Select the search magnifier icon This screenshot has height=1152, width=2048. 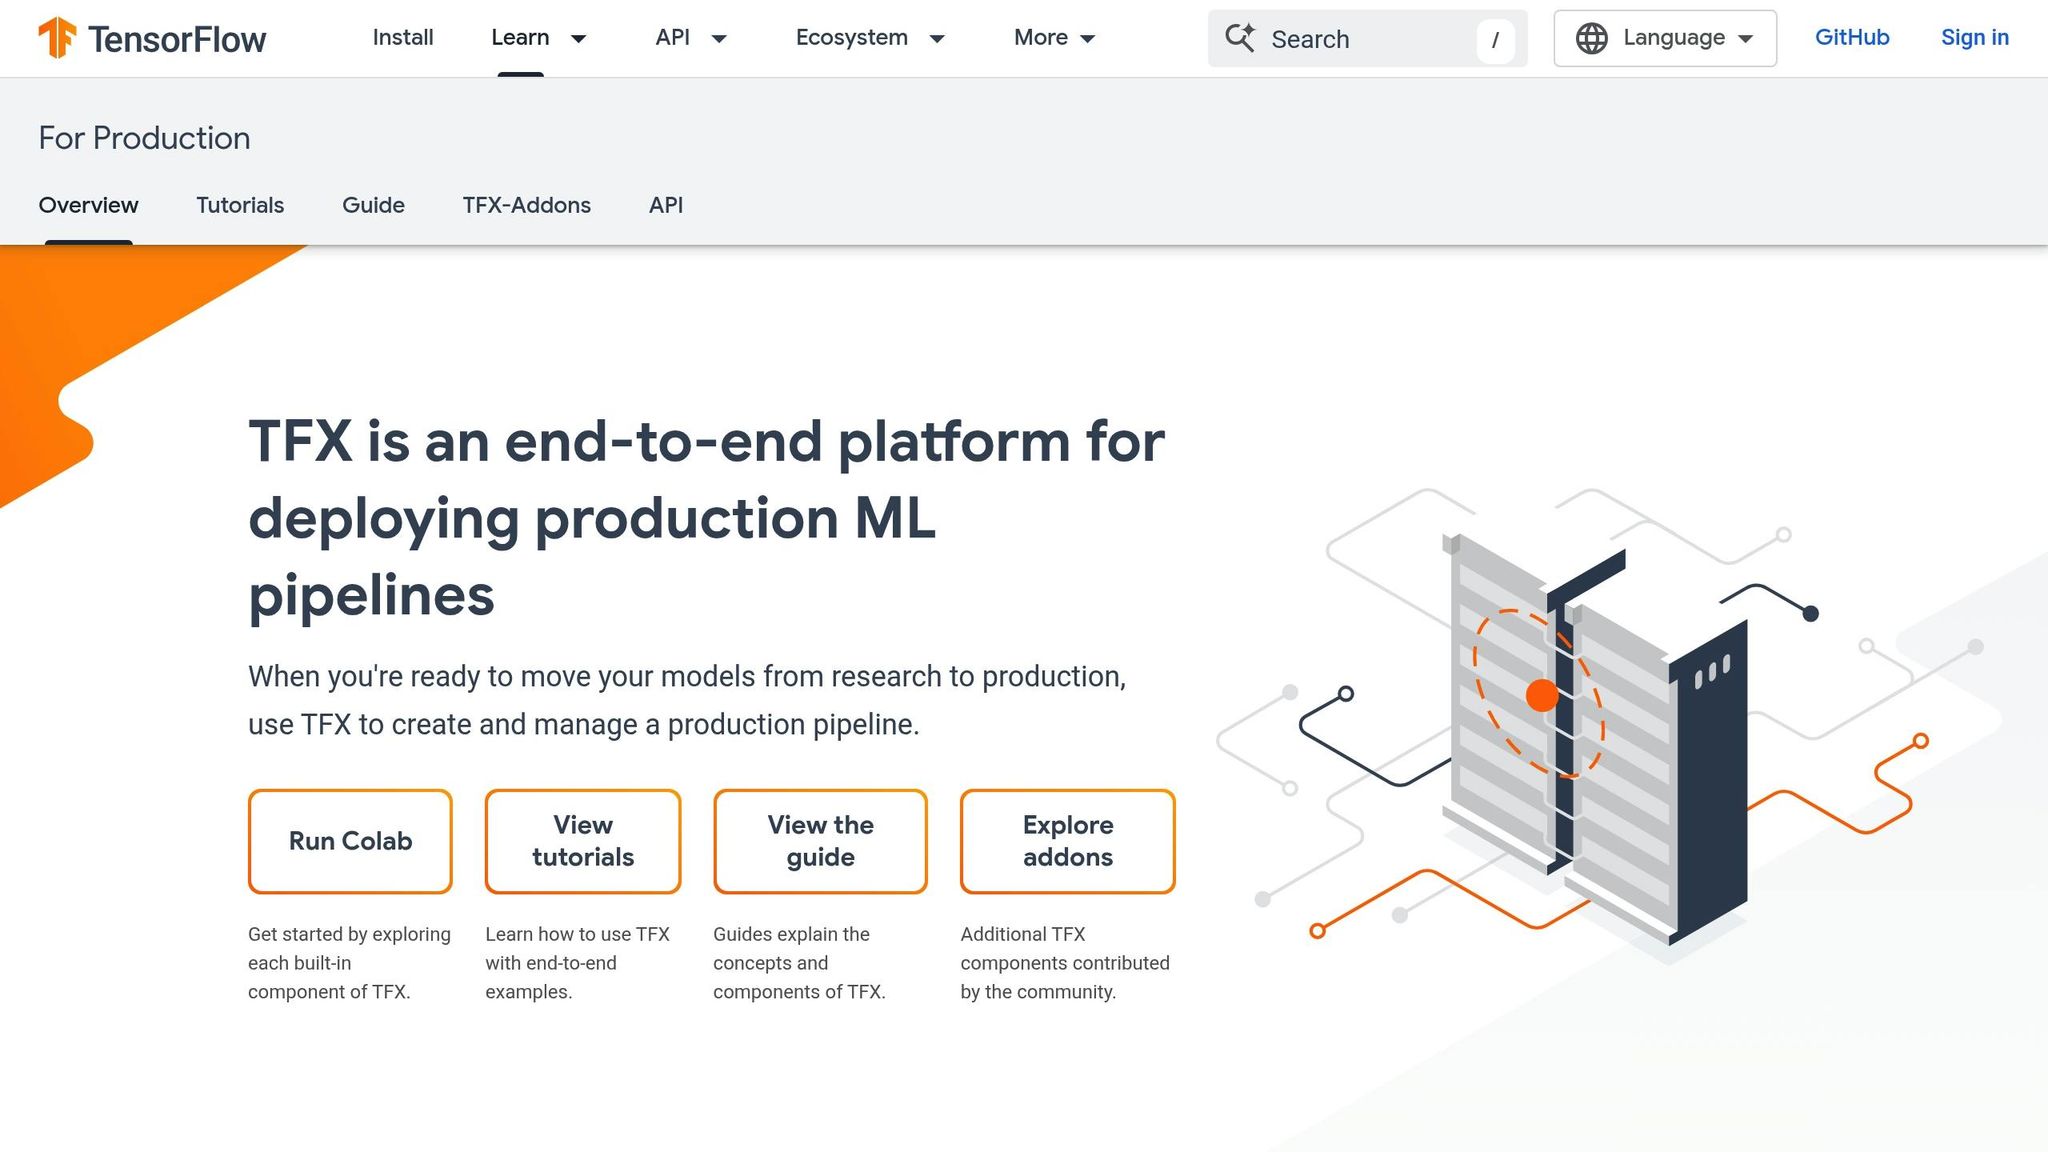[1240, 38]
